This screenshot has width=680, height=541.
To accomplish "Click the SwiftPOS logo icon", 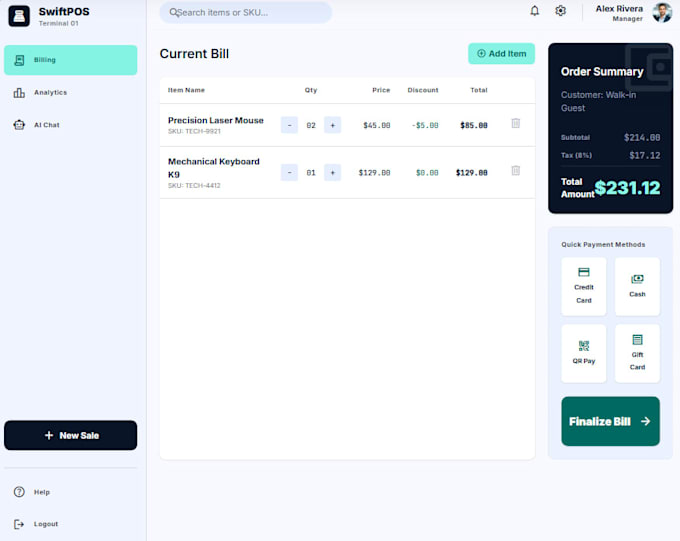I will click(19, 16).
